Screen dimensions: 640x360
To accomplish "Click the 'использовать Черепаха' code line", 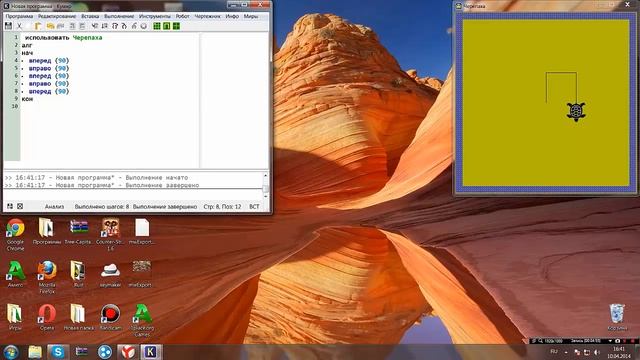I will [x=63, y=38].
